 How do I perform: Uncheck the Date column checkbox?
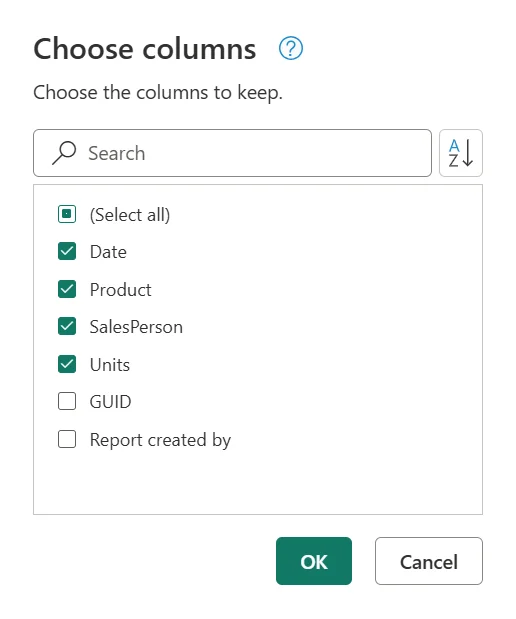tap(67, 251)
